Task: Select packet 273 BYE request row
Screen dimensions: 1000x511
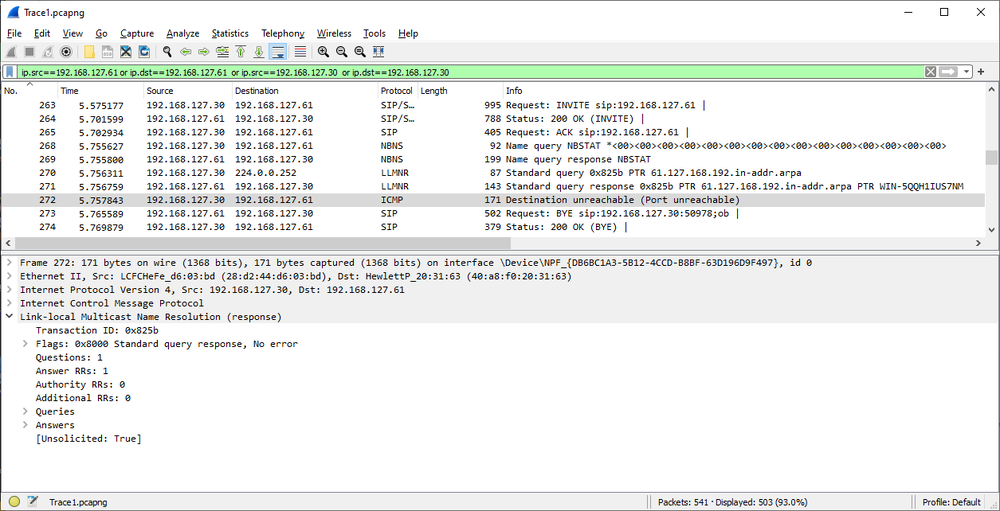Action: click(494, 214)
